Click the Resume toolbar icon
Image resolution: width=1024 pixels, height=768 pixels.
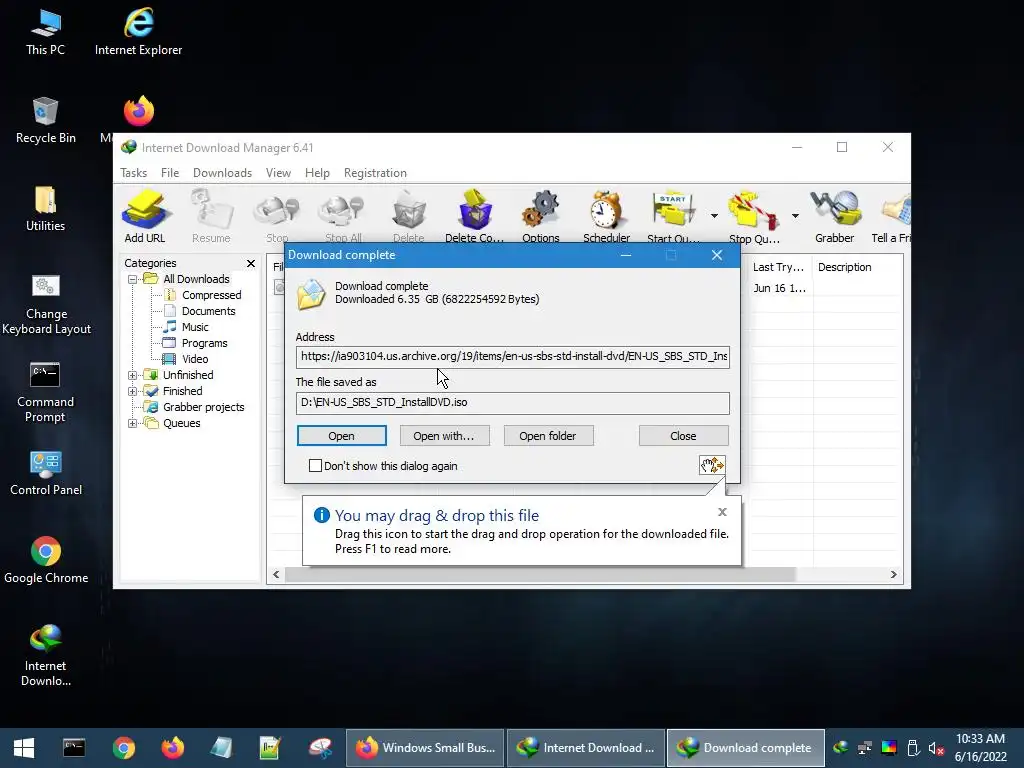211,216
